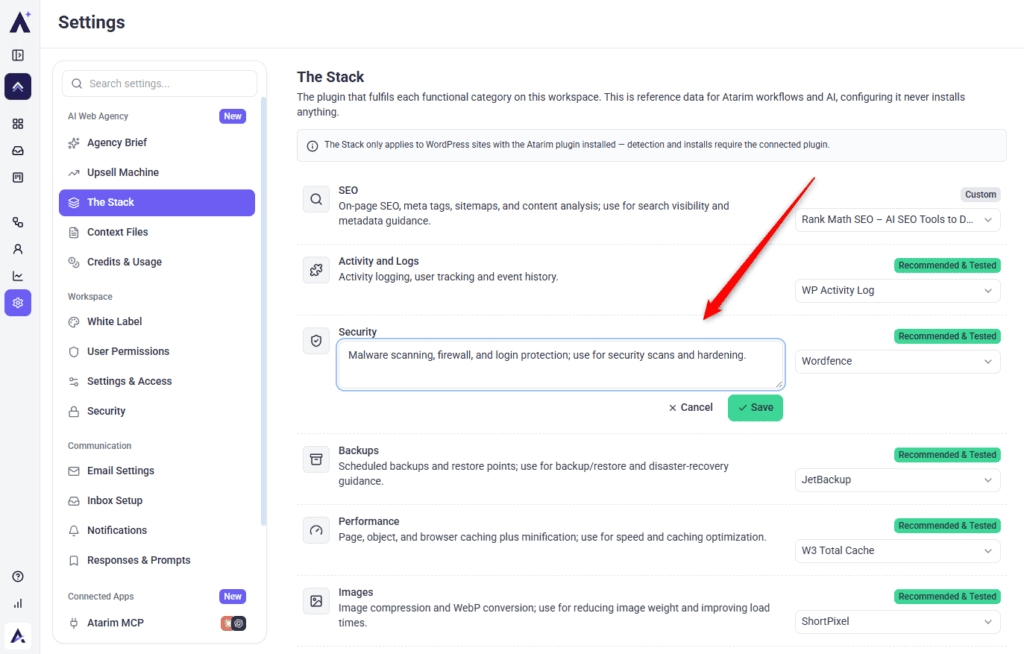Click the New badge beside AI Web Agency
The image size is (1024, 654).
pos(232,116)
